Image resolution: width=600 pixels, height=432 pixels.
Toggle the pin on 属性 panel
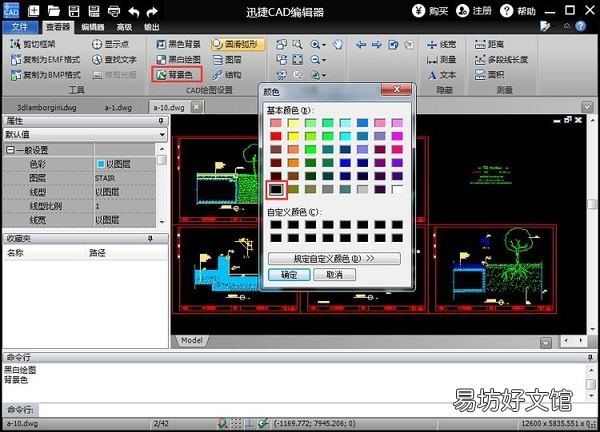(161, 121)
